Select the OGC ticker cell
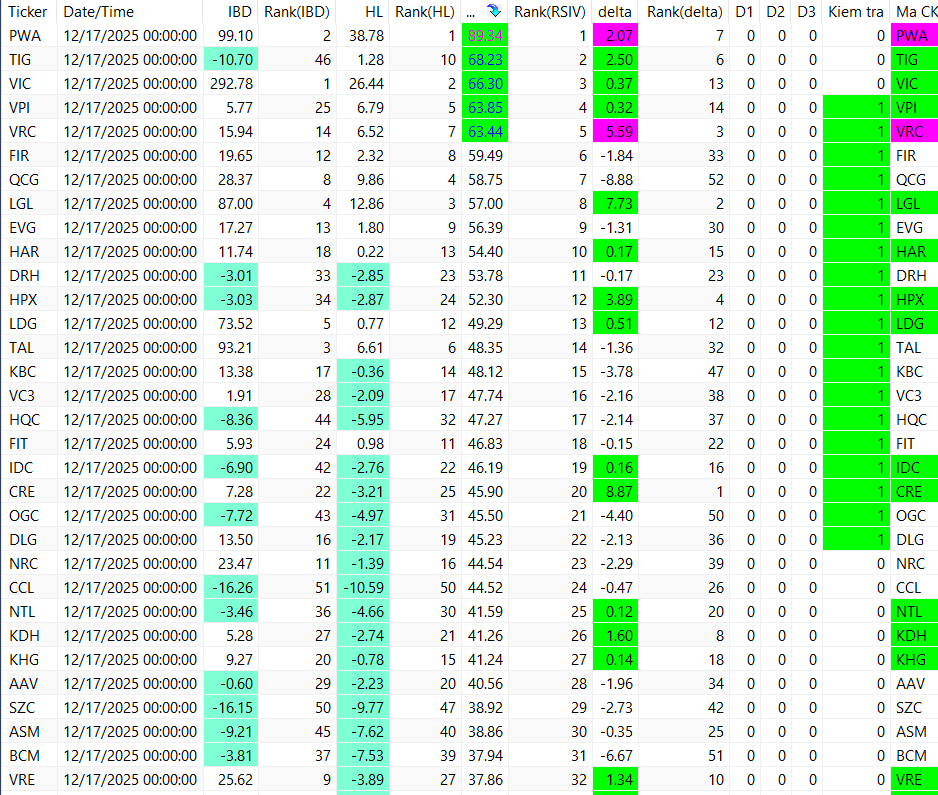 pyautogui.click(x=30, y=516)
